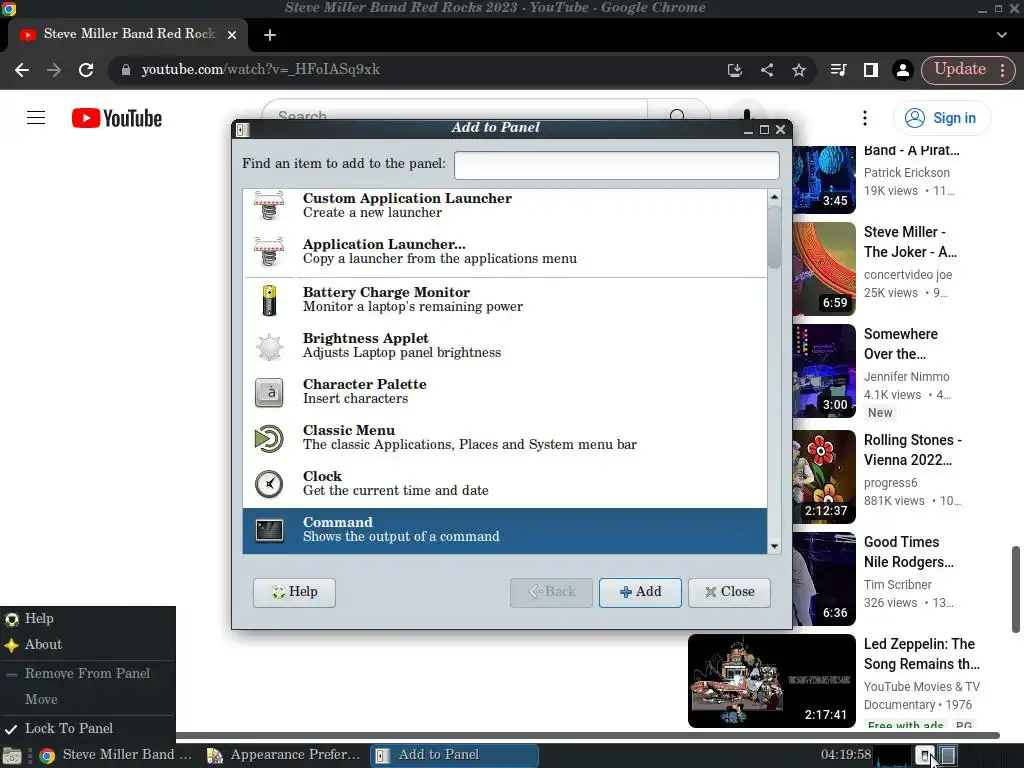Switch to Add to Panel taskbar item
The width and height of the screenshot is (1024, 768).
(454, 755)
